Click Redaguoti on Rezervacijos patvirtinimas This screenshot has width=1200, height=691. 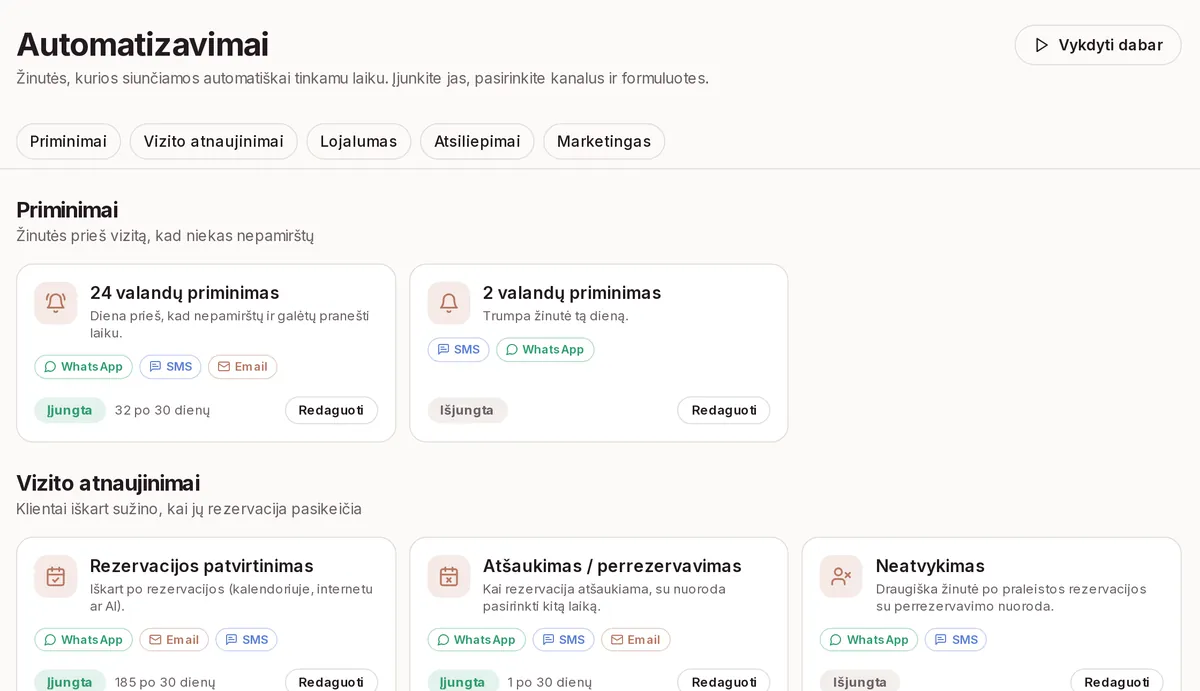tap(331, 682)
